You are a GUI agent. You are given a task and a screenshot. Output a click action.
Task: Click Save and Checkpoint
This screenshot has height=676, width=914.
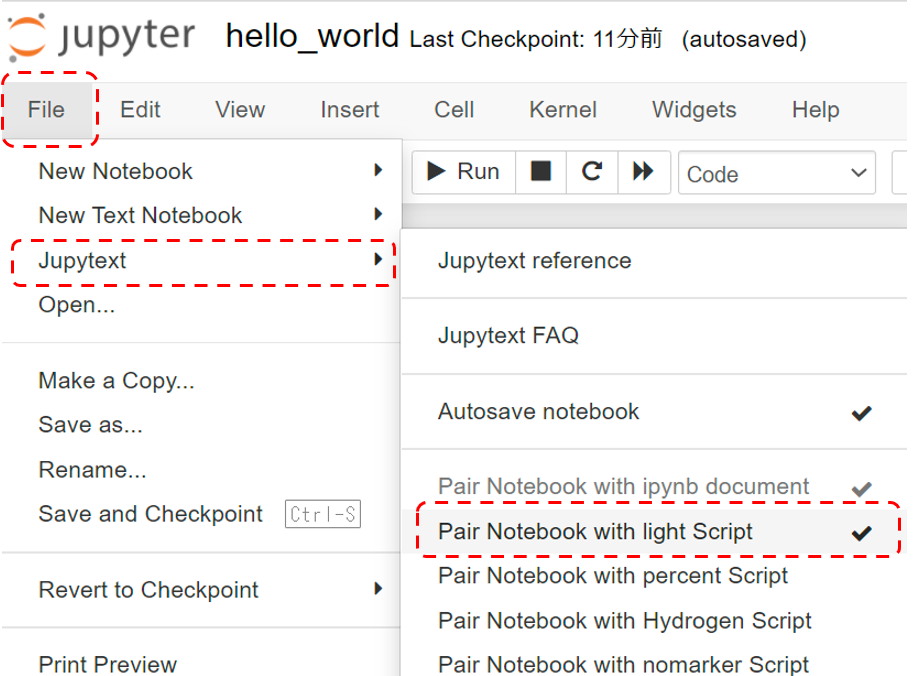tap(201, 514)
